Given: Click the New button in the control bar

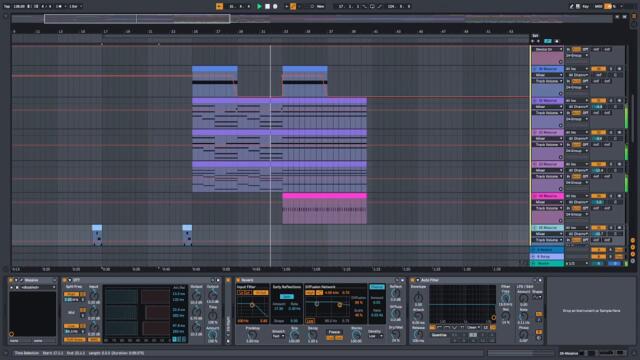Looking at the screenshot, I should (x=321, y=6).
